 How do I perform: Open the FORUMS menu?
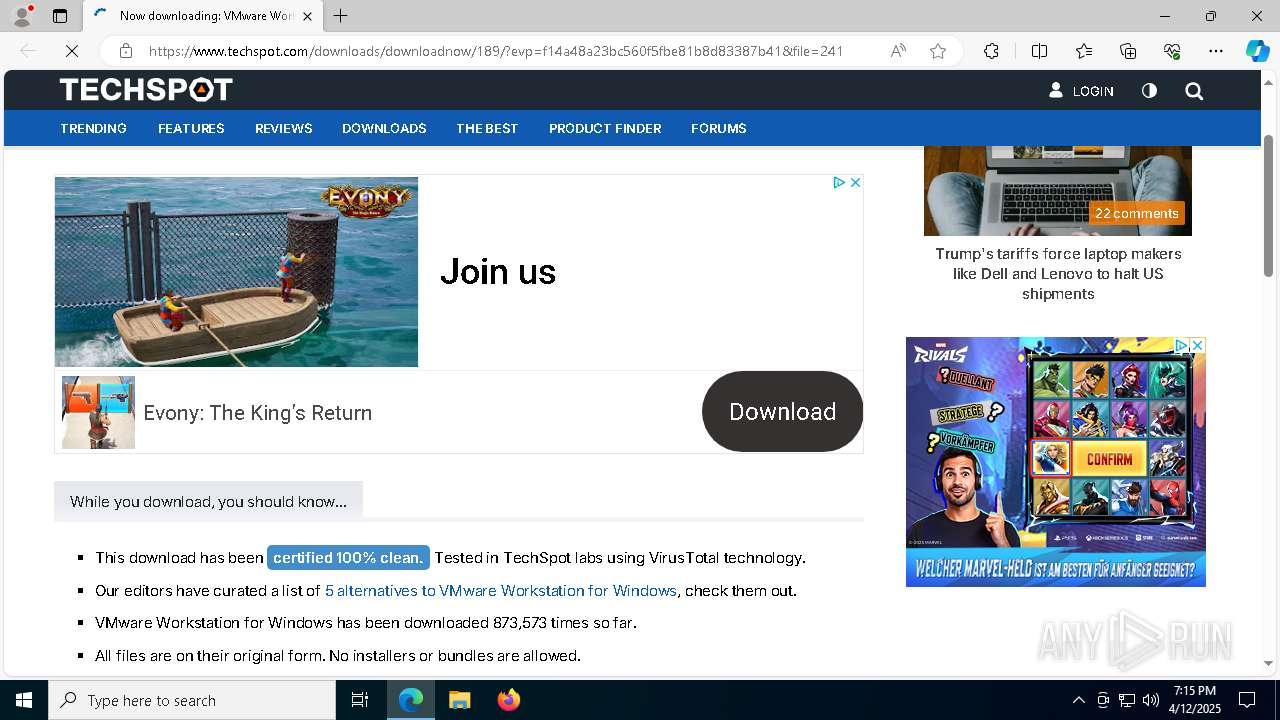(x=719, y=128)
